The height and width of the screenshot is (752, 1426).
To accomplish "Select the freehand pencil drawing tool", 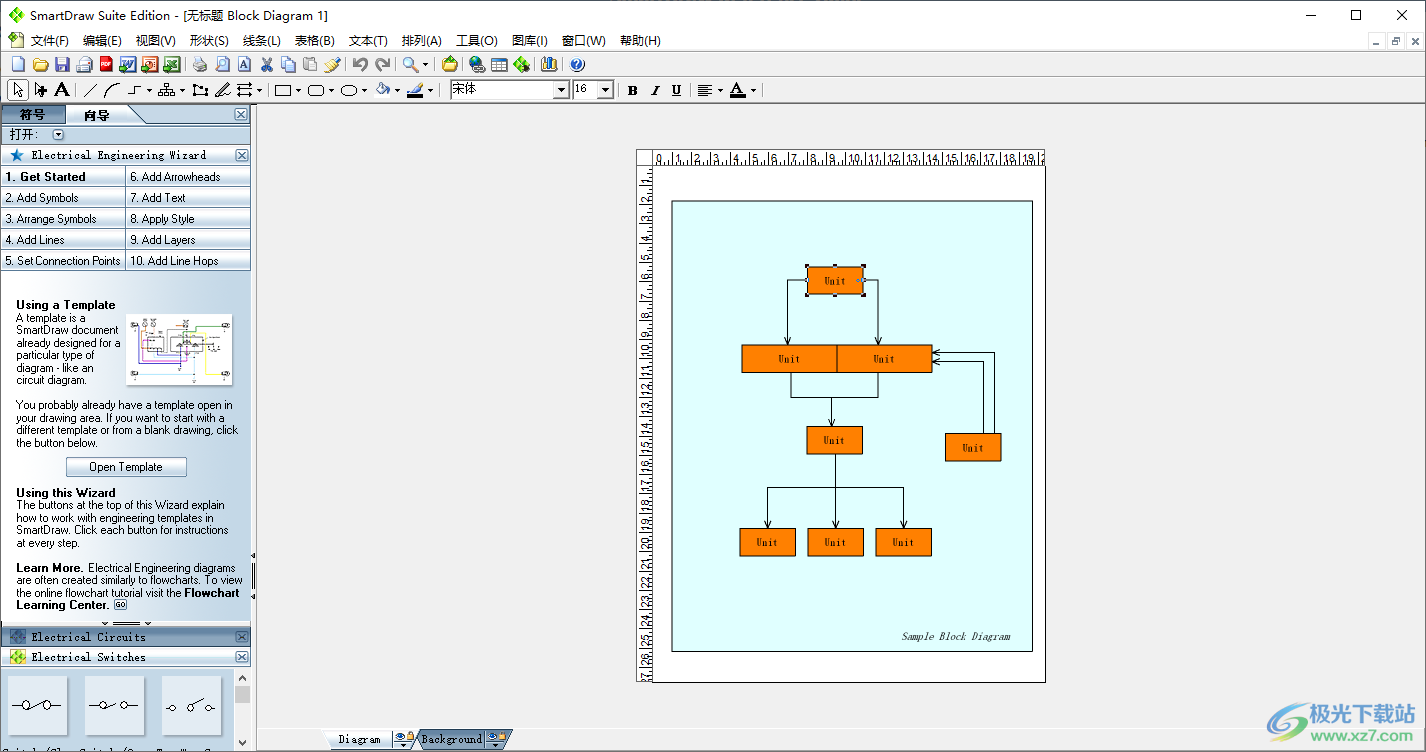I will (222, 90).
